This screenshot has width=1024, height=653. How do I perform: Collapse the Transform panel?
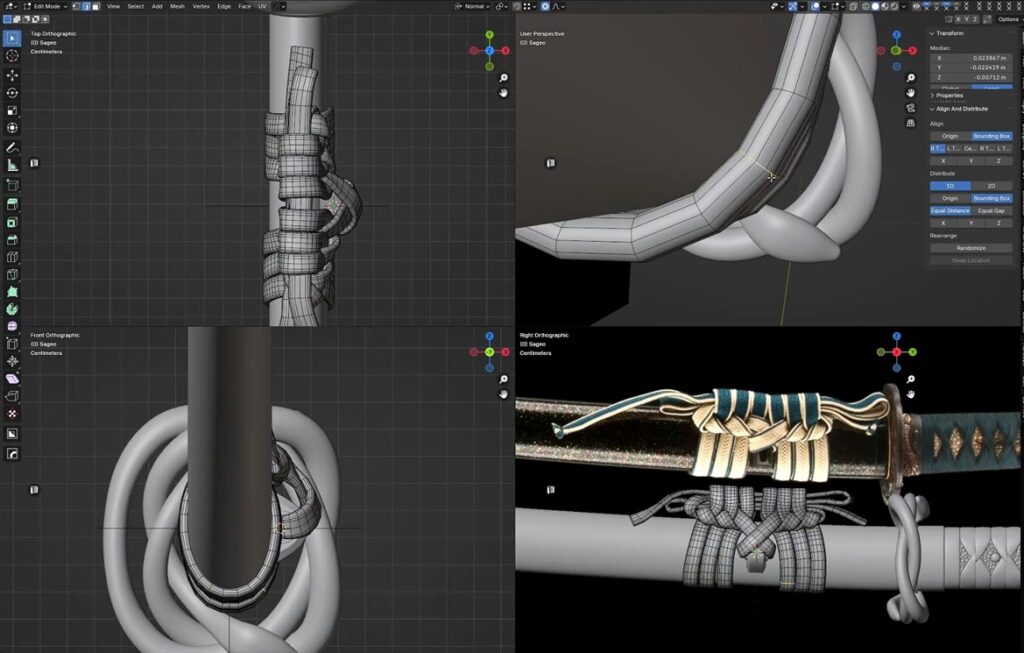click(x=933, y=33)
